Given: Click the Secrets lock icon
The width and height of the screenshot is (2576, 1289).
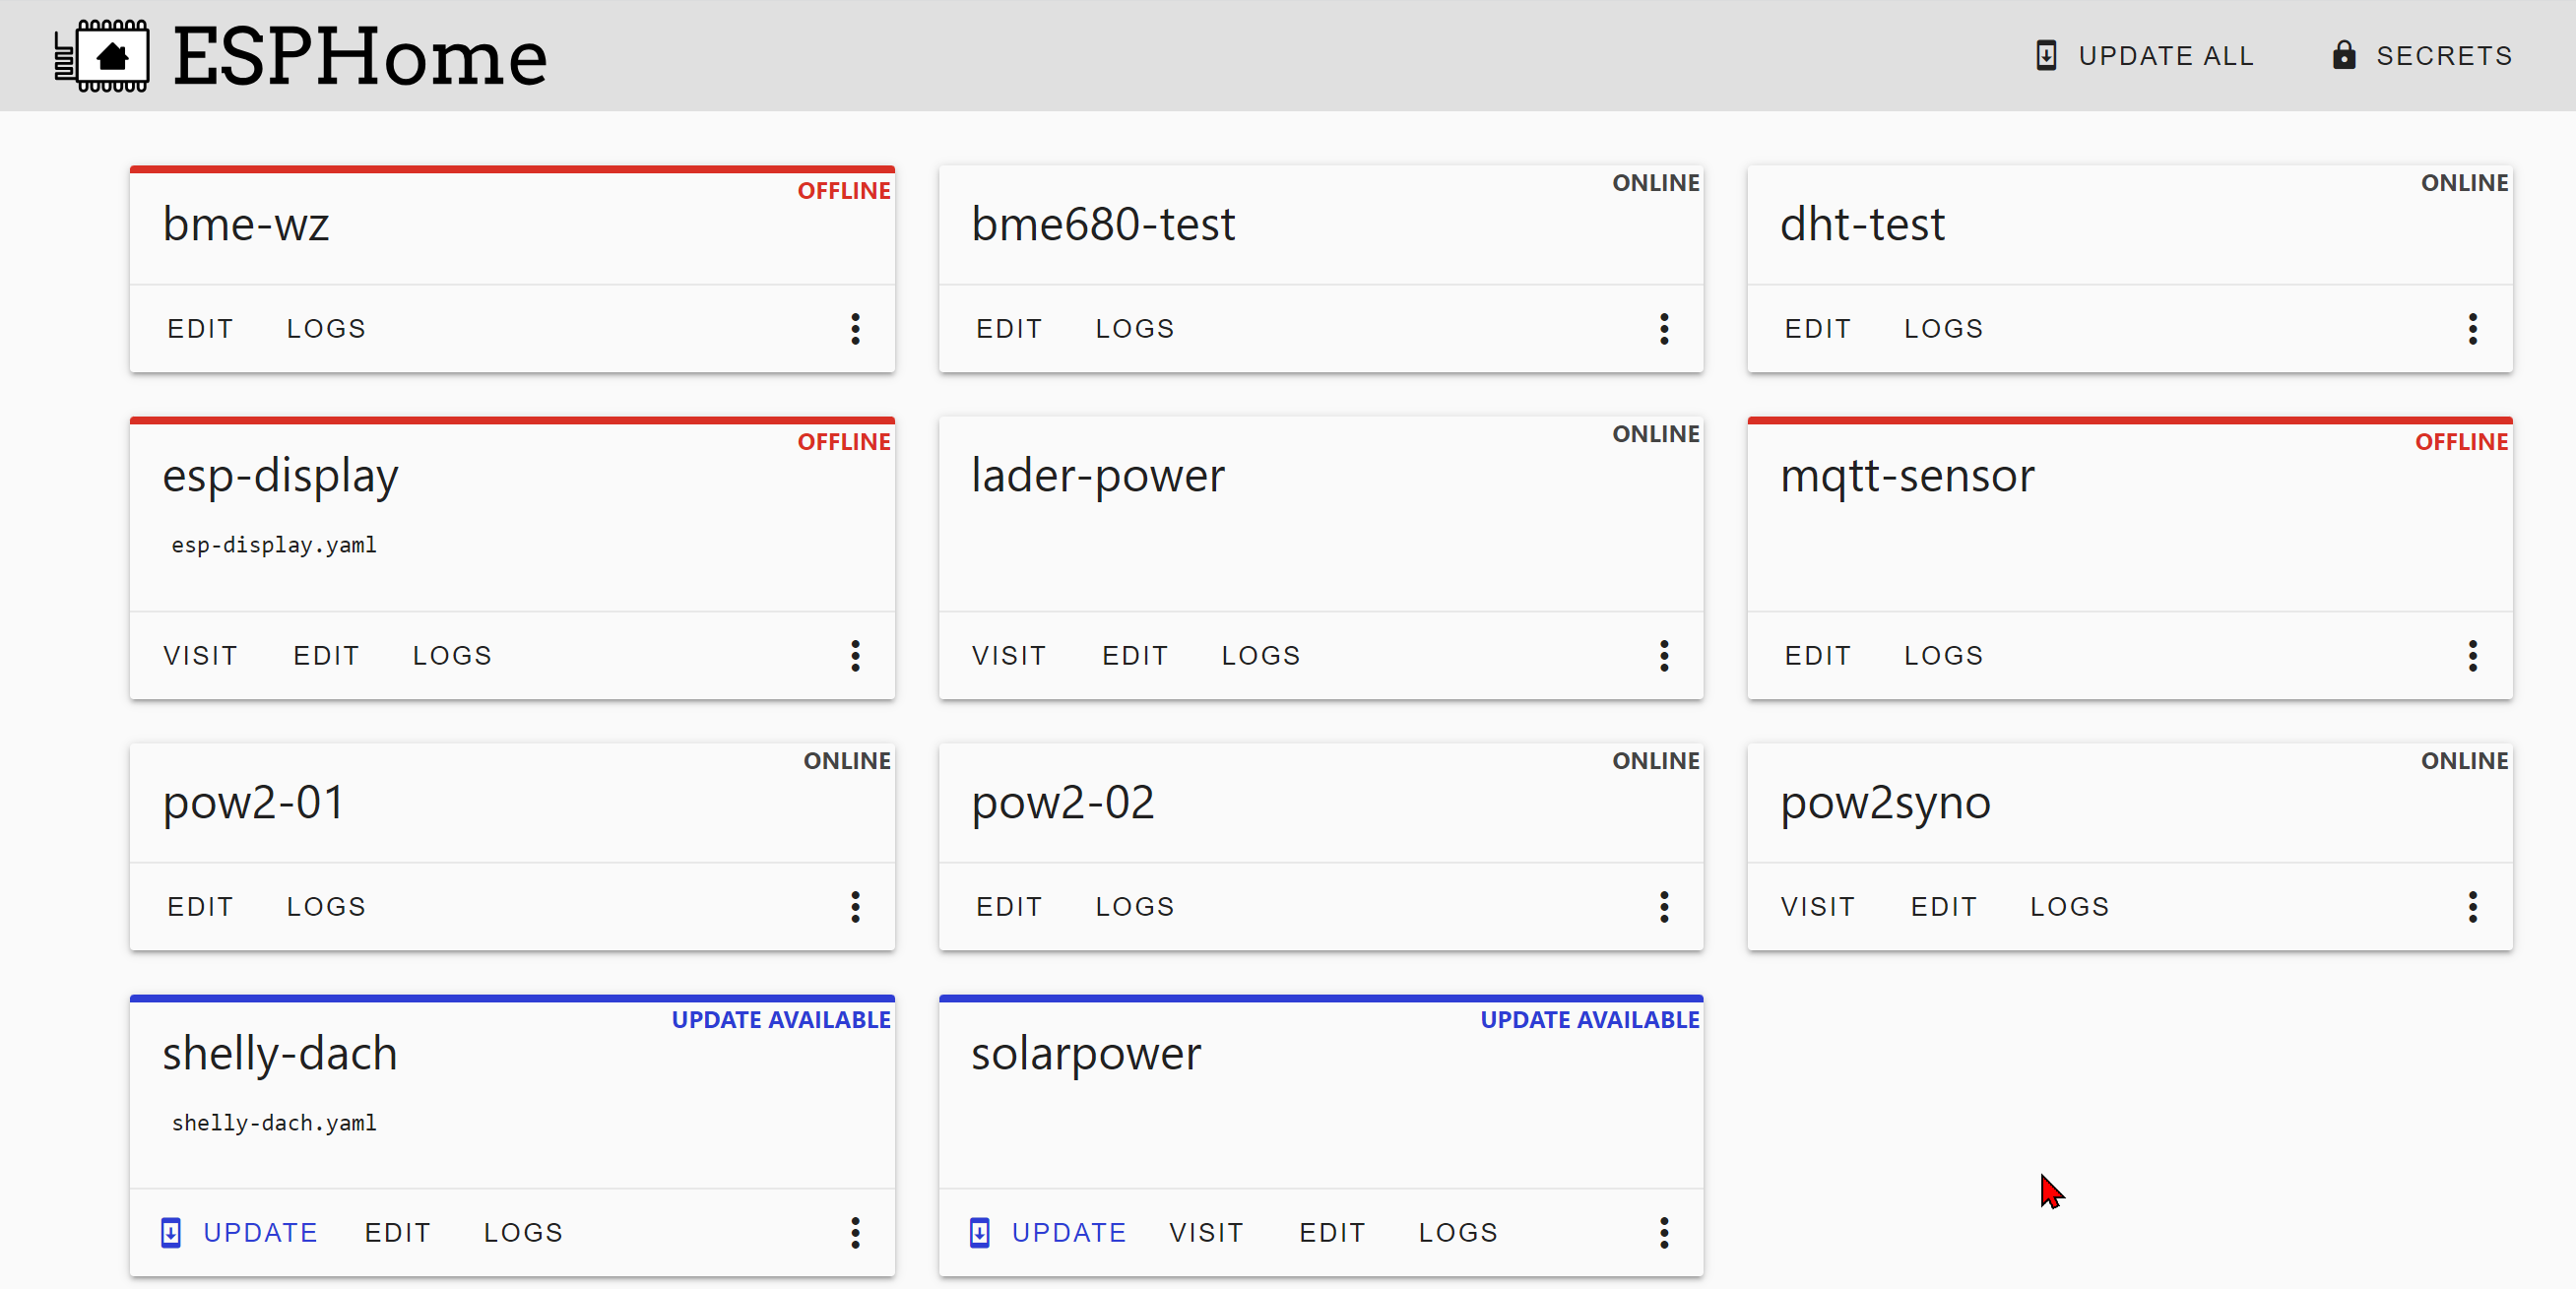Looking at the screenshot, I should (2343, 56).
